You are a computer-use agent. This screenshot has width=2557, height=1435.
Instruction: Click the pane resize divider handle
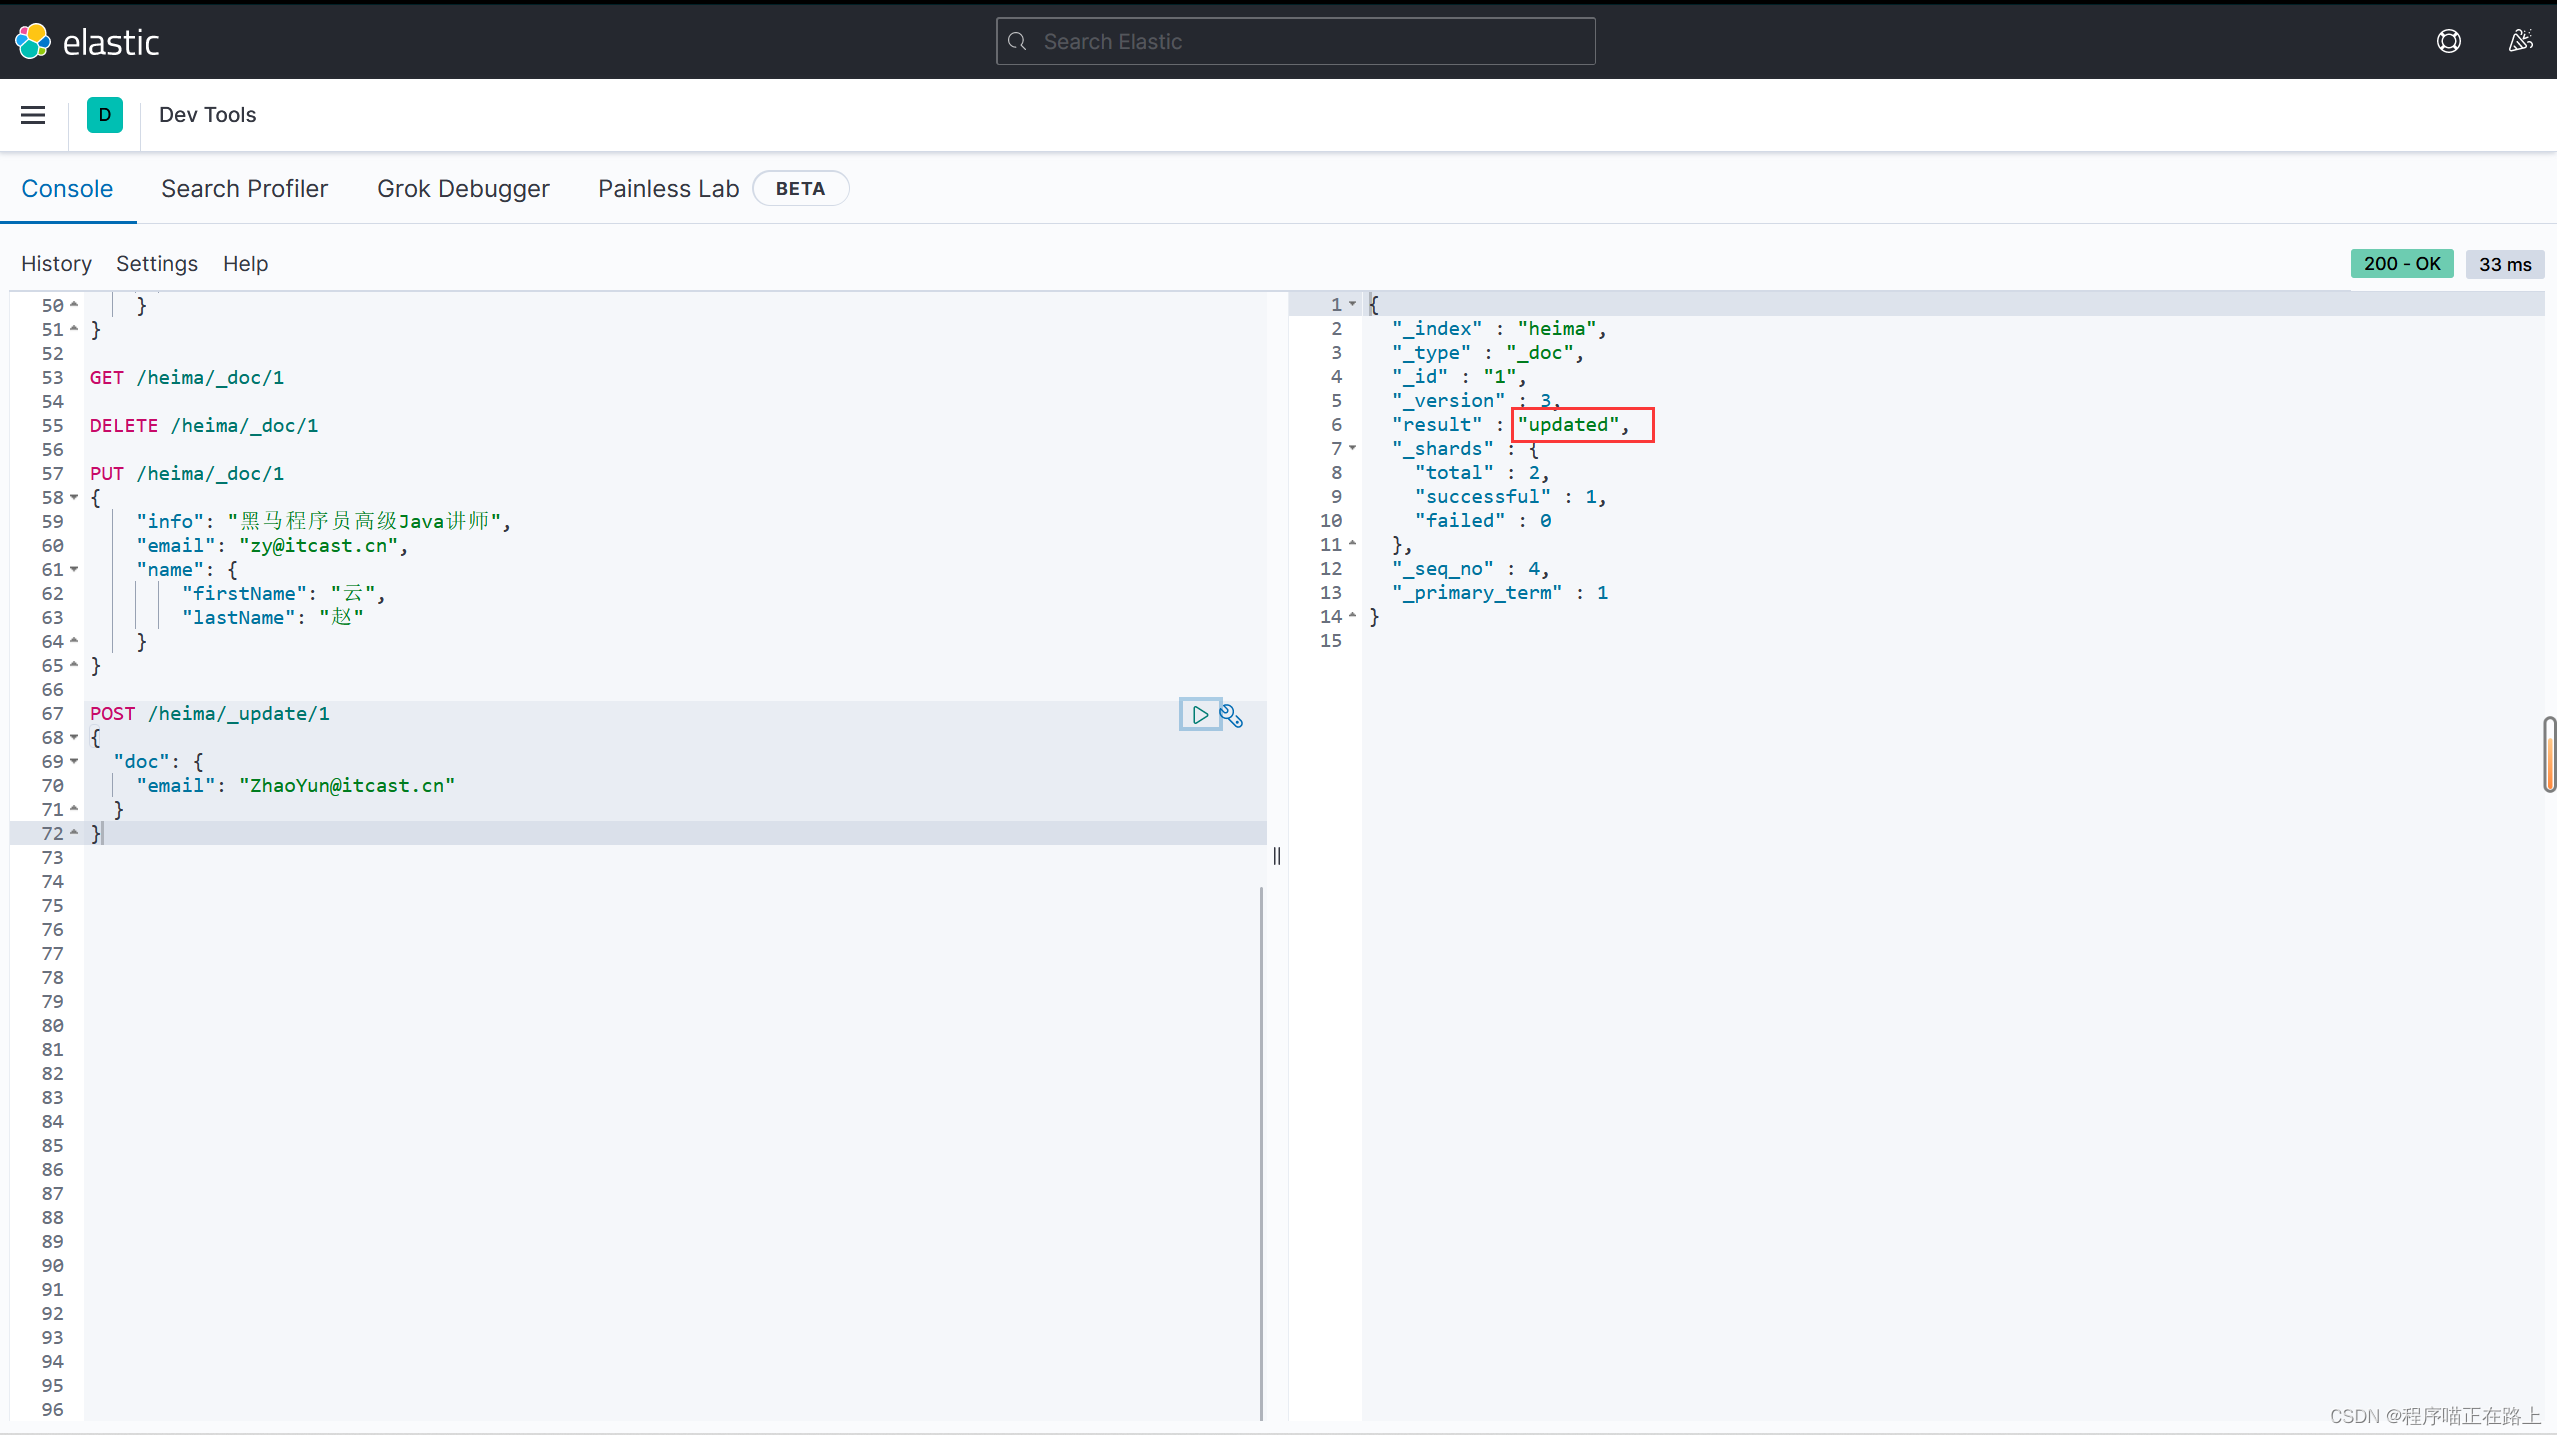(x=1277, y=856)
